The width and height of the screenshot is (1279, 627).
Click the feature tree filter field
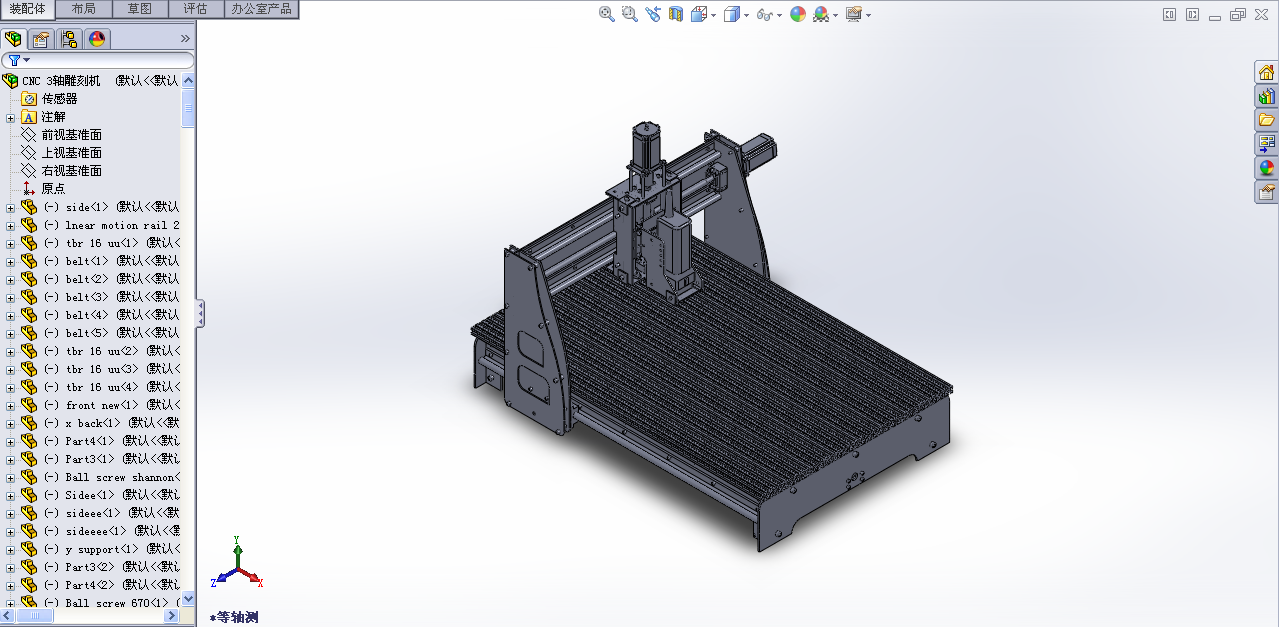tap(98, 60)
